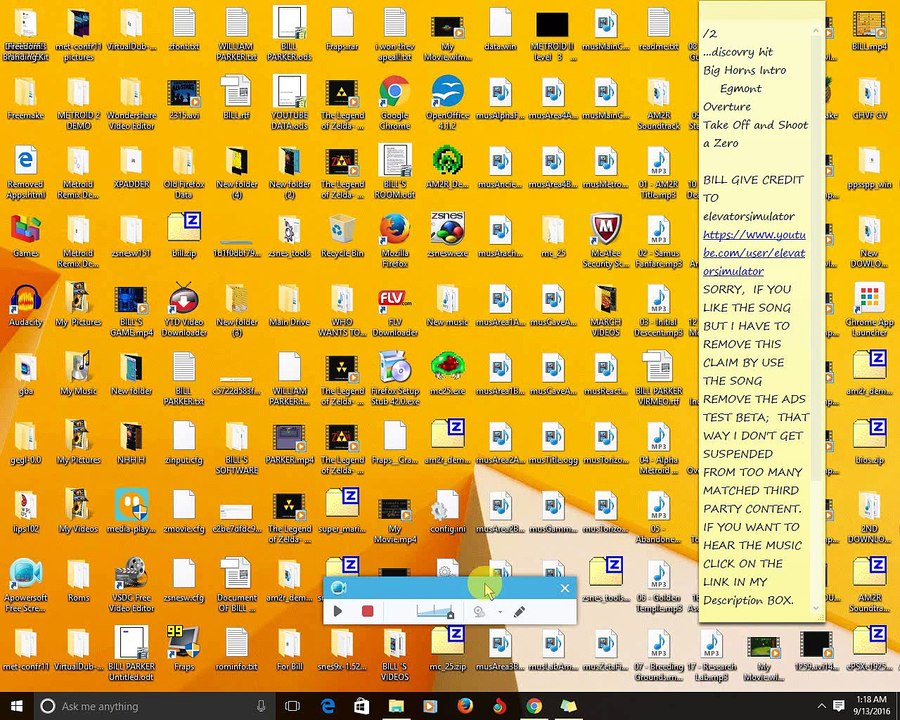Click the Apowersoft logo on recorder title bar

(339, 587)
